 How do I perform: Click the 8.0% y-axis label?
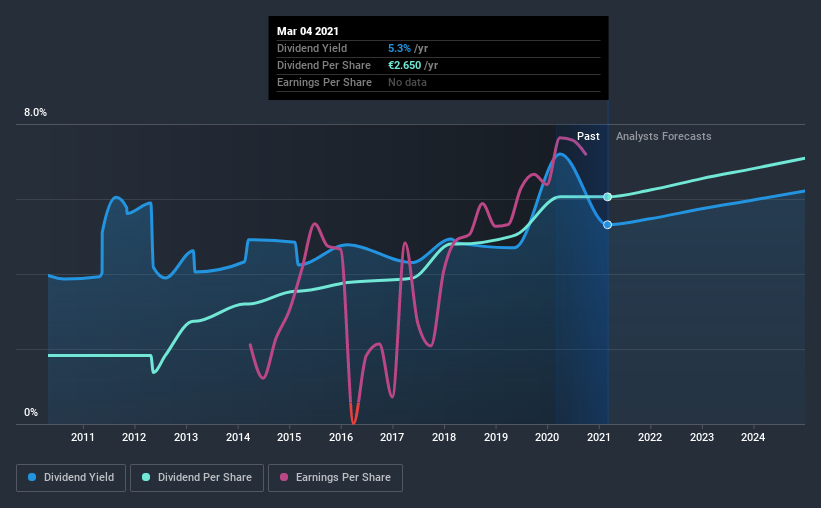(36, 113)
